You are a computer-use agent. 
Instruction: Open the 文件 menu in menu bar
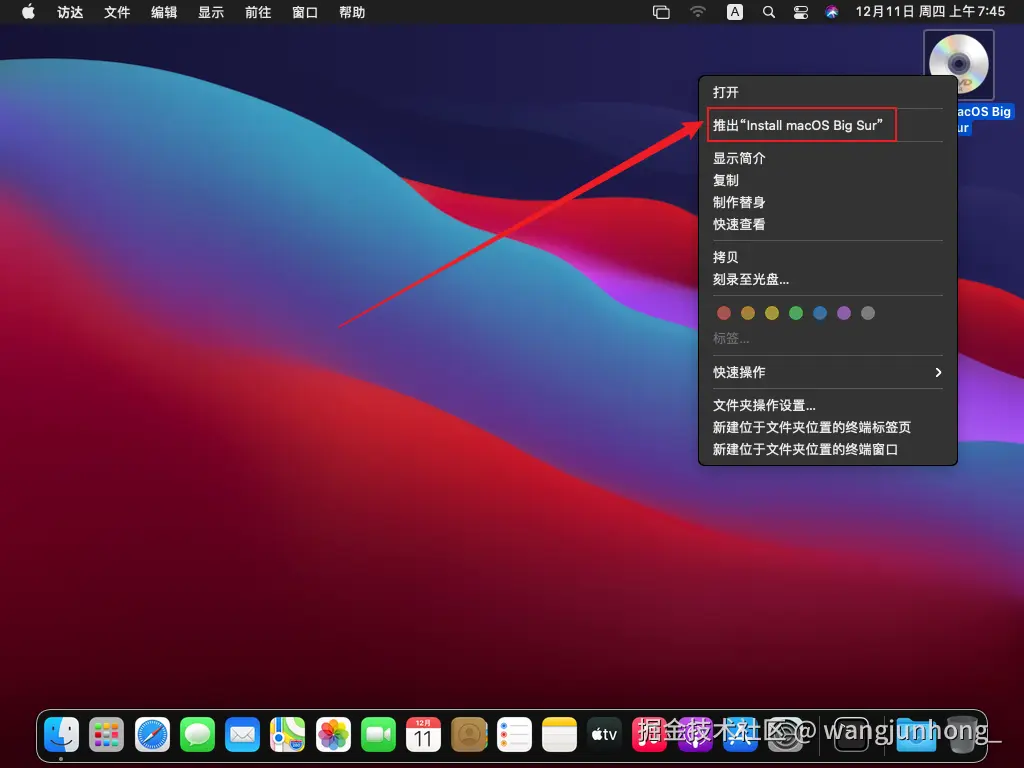pos(117,12)
